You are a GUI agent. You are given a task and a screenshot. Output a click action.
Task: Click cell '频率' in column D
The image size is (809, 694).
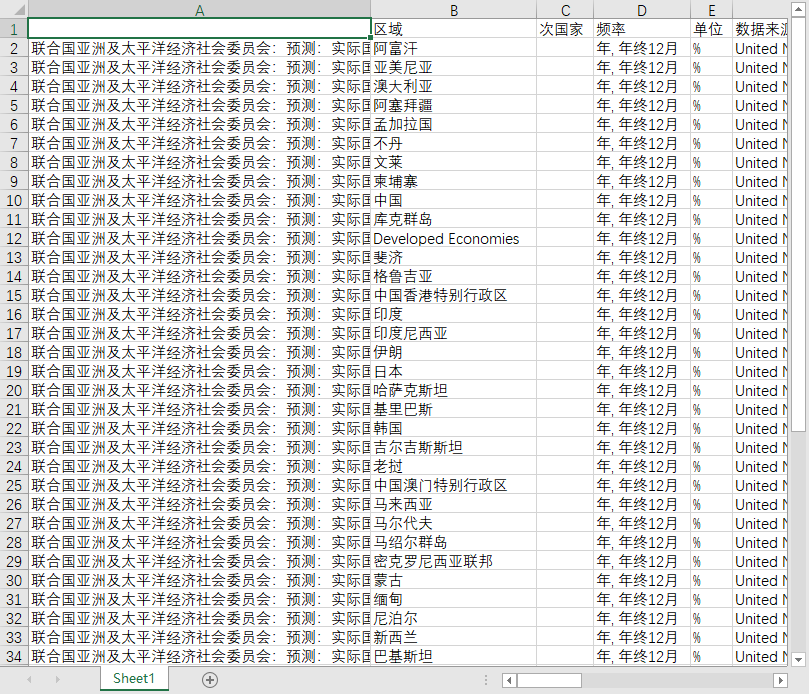(x=642, y=29)
